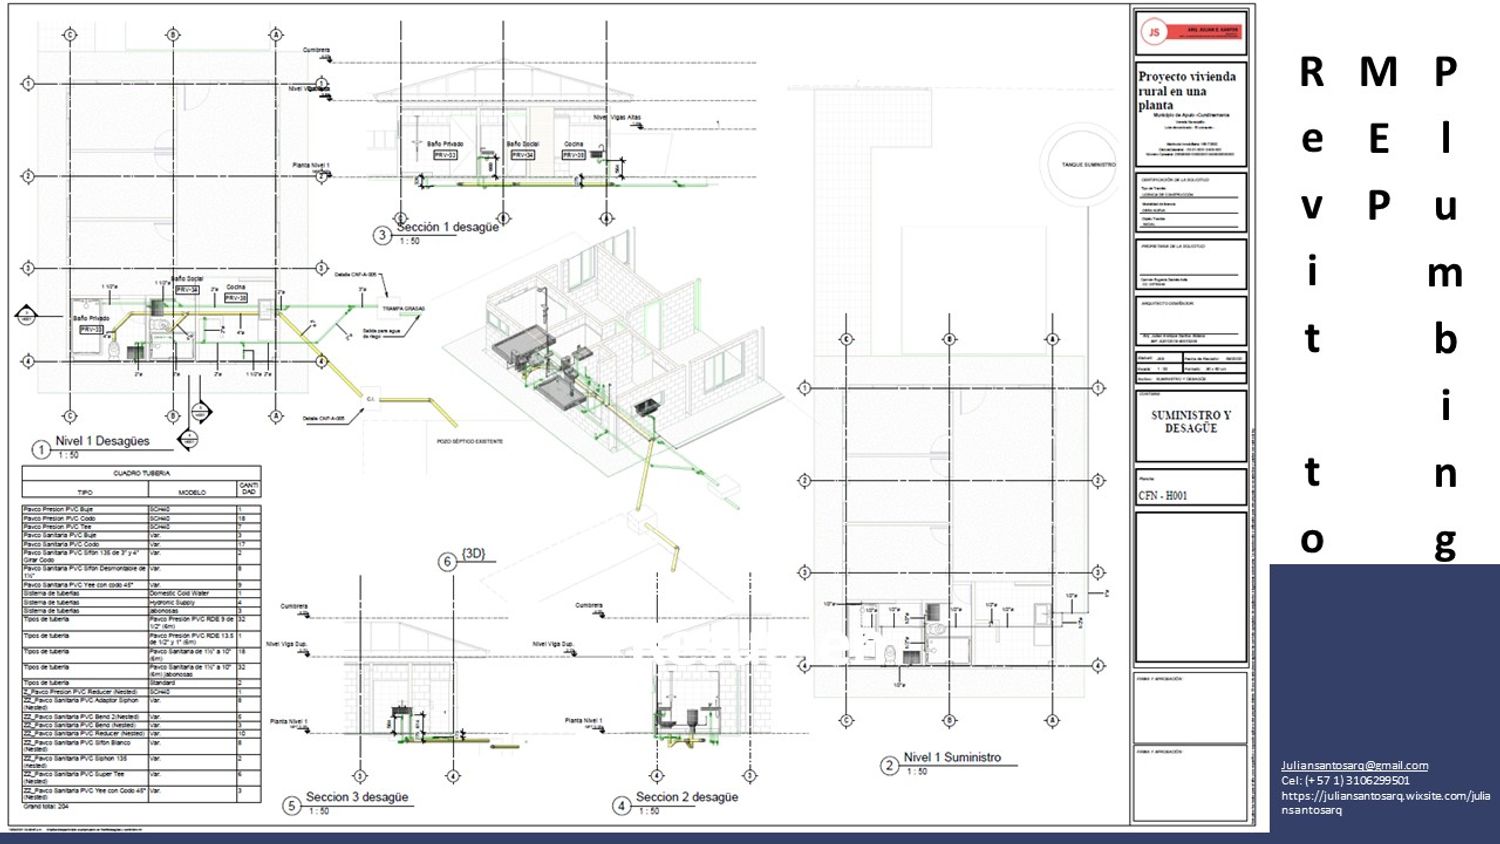Image resolution: width=1500 pixels, height=844 pixels.
Task: Click view number 6 bubble beside {3D} label
Action: [x=448, y=562]
